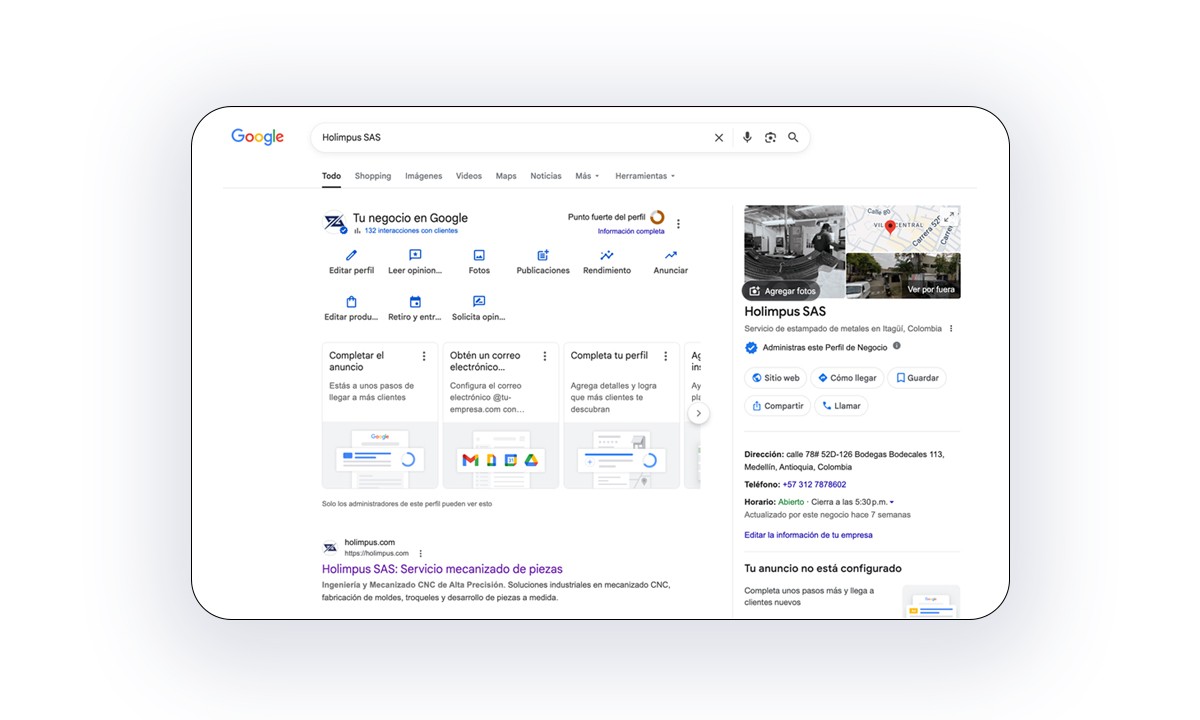
Task: Open three-dot menu next to Punto fuerte del perfil
Action: point(678,224)
